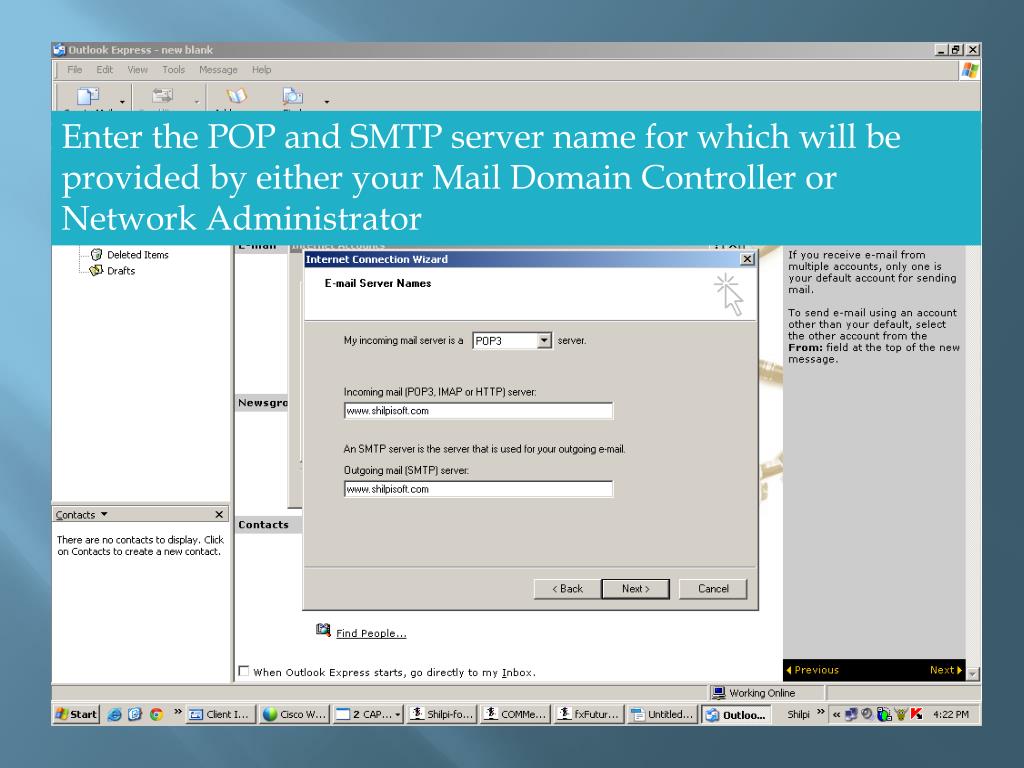Open the Tools menu
The height and width of the screenshot is (768, 1024).
click(x=173, y=69)
